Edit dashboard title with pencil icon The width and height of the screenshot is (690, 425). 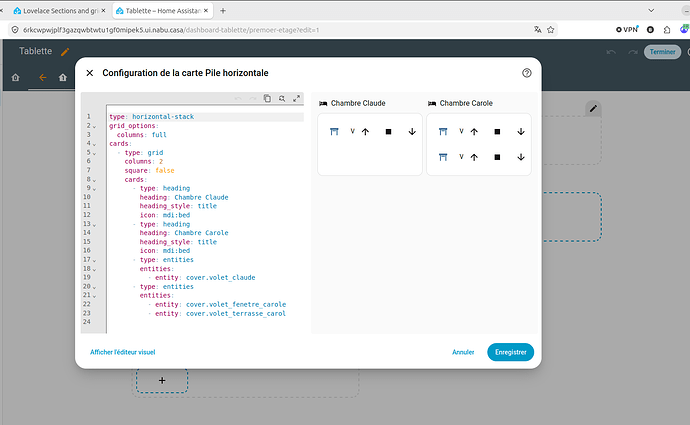(65, 52)
